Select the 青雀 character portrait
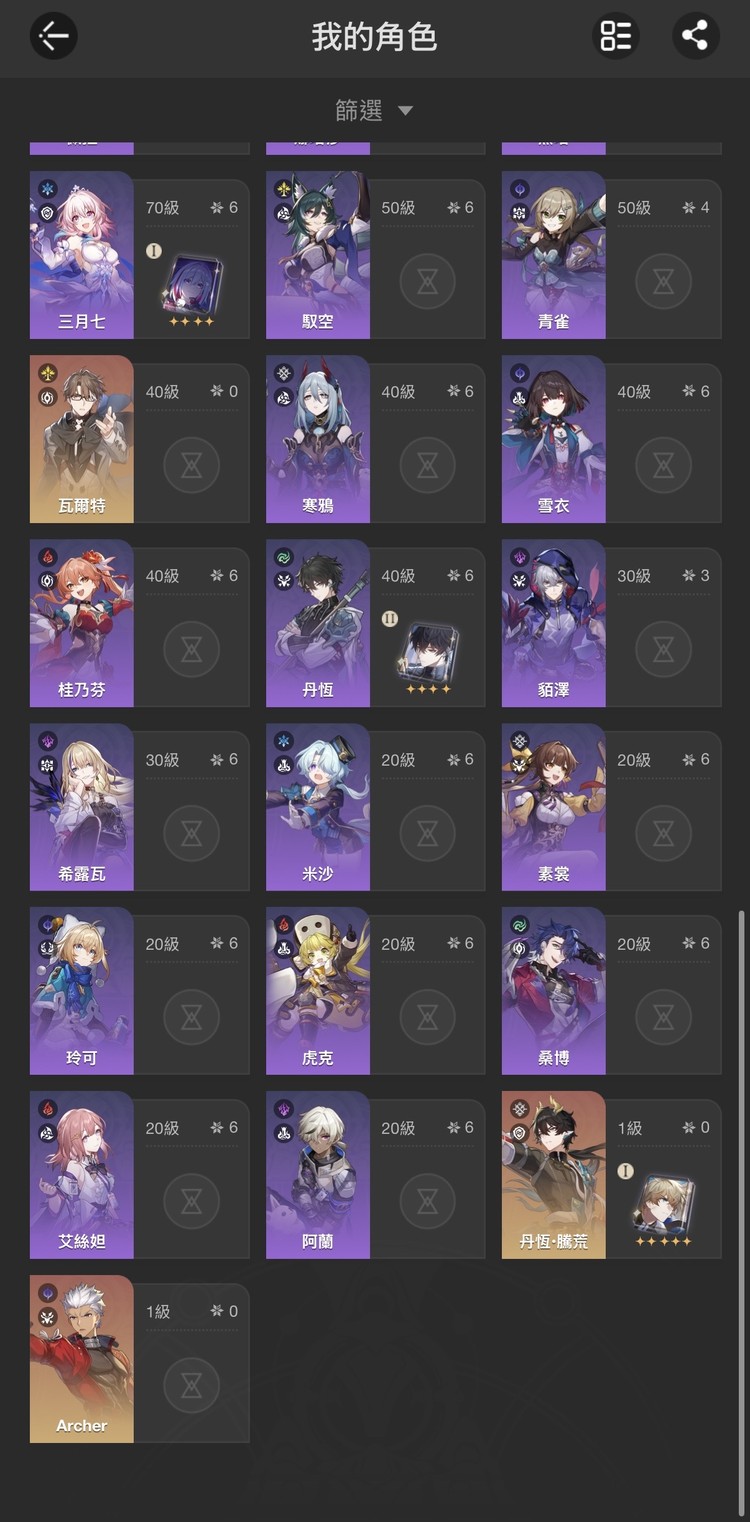750x1522 pixels. pyautogui.click(x=554, y=255)
